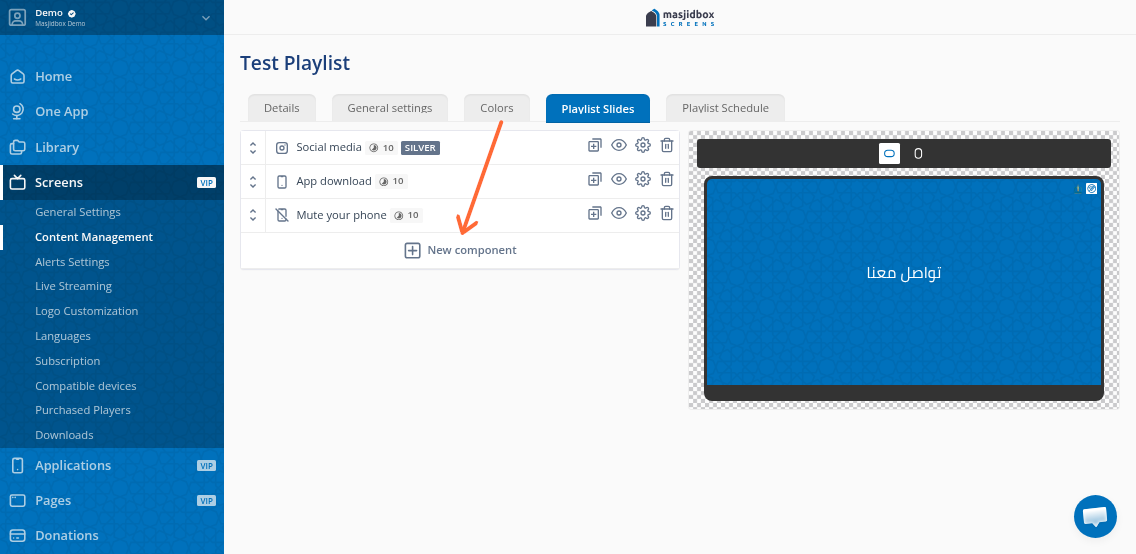Toggle visibility of Mute your phone slide
The height and width of the screenshot is (554, 1136).
(x=619, y=213)
